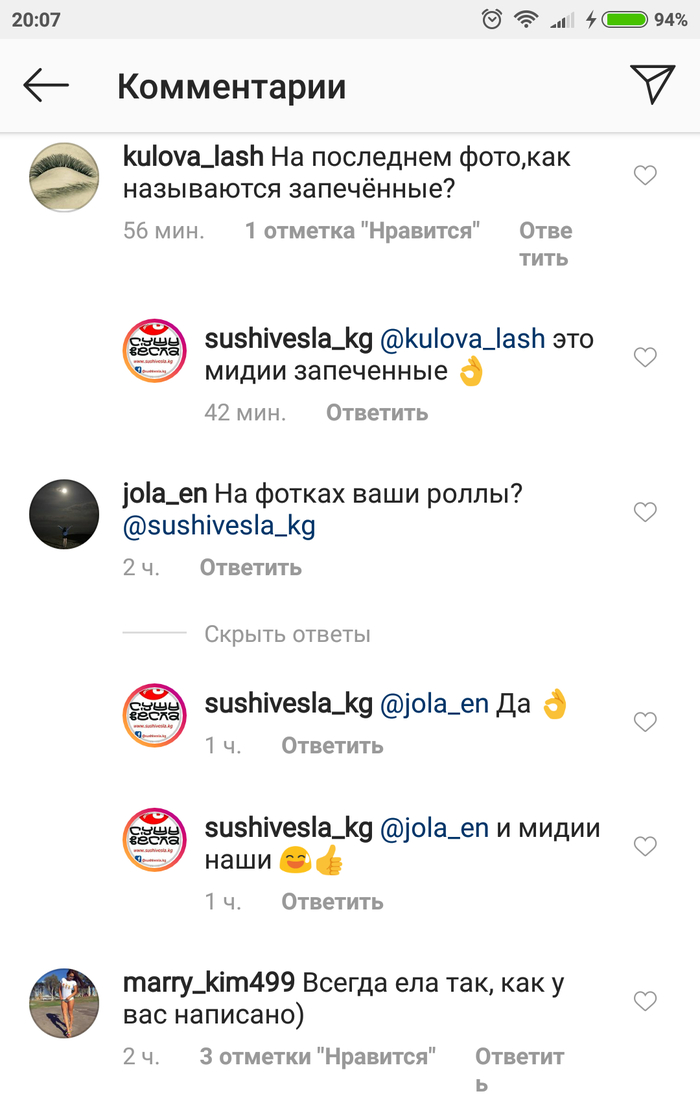Screen dimensions: 700x1120
Task: Open jola_en's avatar
Action: 64,514
